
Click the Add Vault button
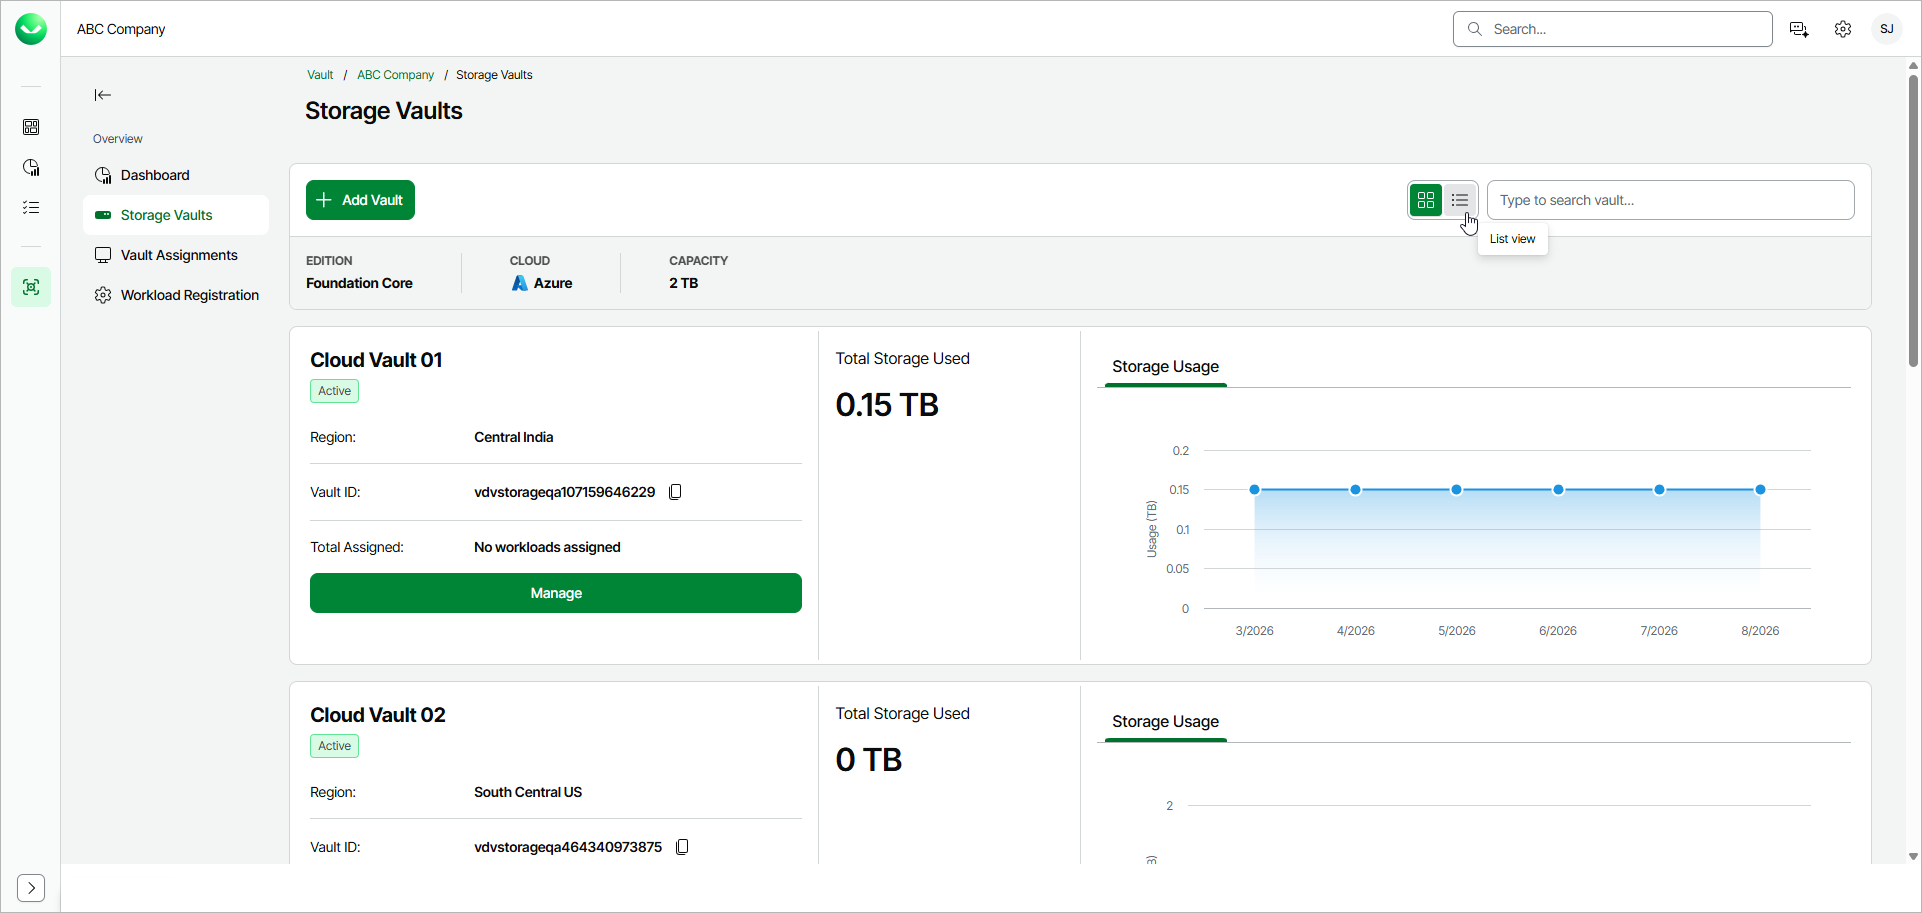coord(360,200)
